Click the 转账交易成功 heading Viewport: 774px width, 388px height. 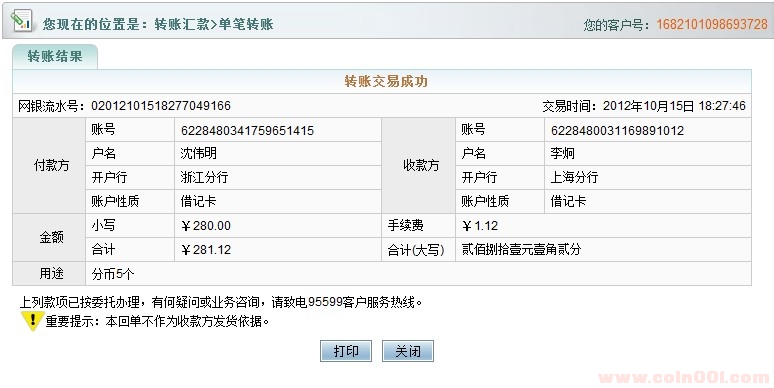coord(386,81)
